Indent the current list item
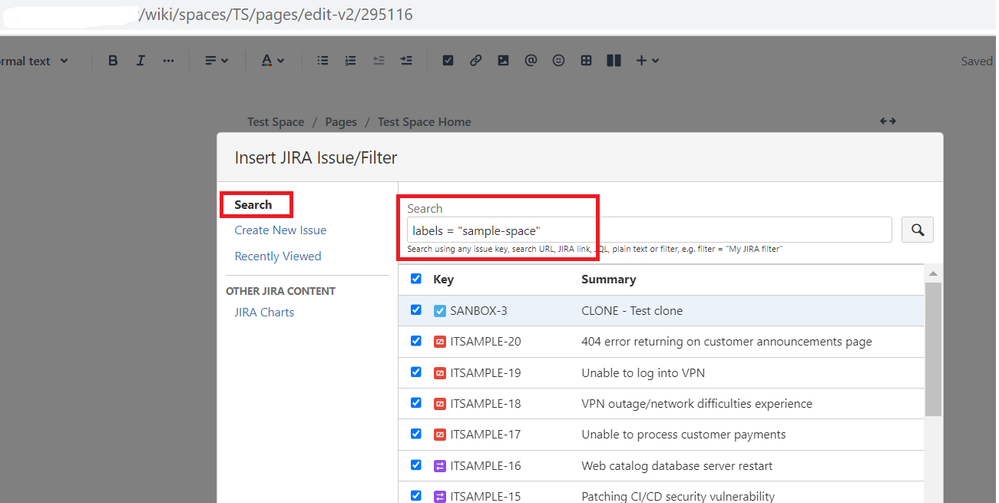The width and height of the screenshot is (999, 503). (x=406, y=61)
